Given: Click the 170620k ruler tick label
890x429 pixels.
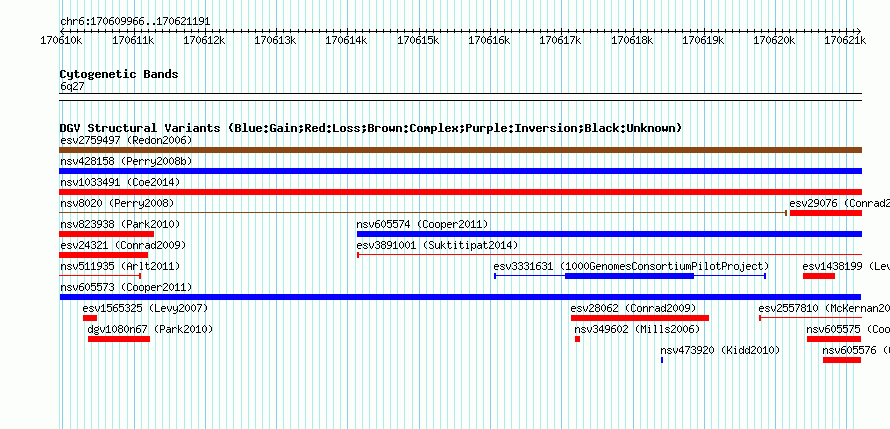Looking at the screenshot, I should coord(774,40).
